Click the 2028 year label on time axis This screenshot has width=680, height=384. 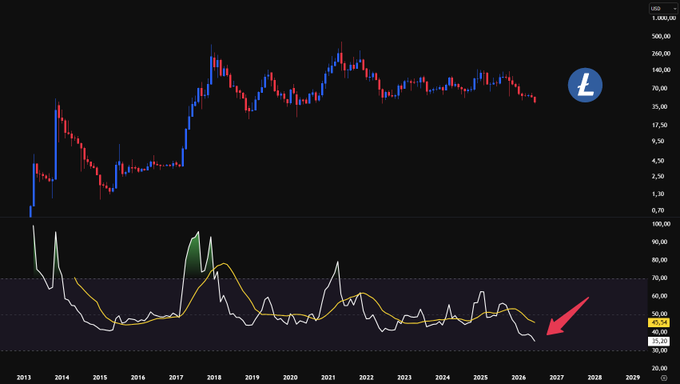point(595,377)
